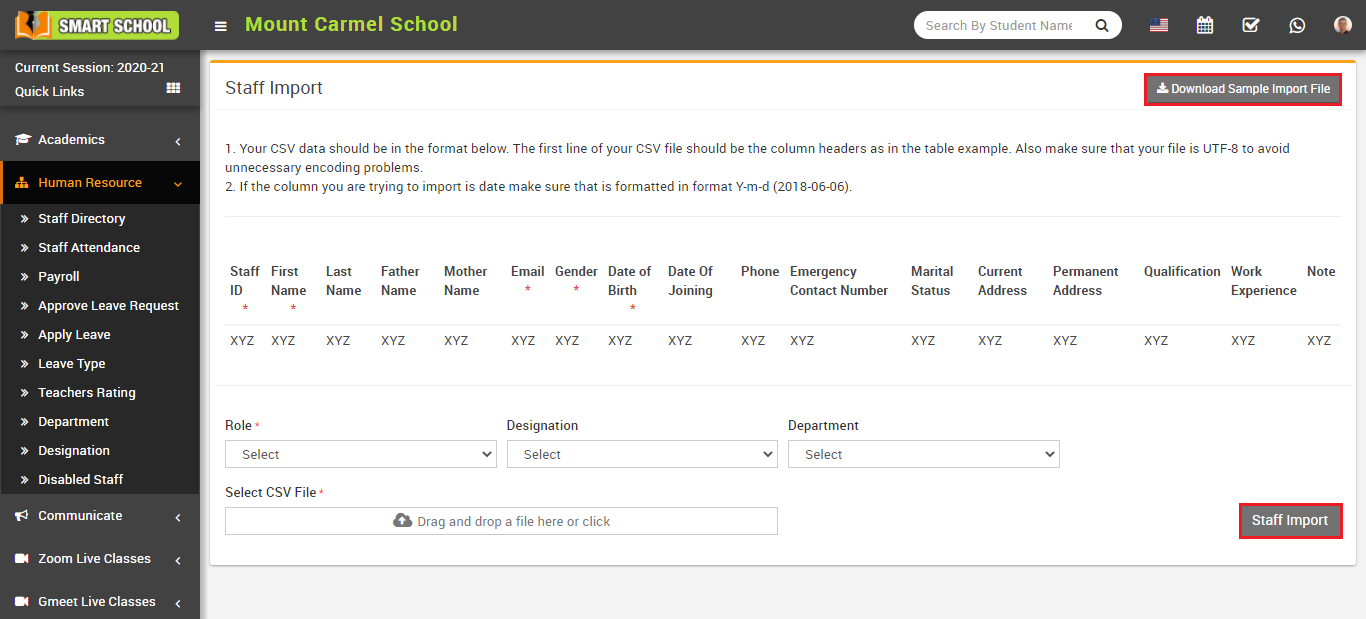This screenshot has width=1366, height=619.
Task: Expand the Communicate sidebar menu
Action: (100, 516)
